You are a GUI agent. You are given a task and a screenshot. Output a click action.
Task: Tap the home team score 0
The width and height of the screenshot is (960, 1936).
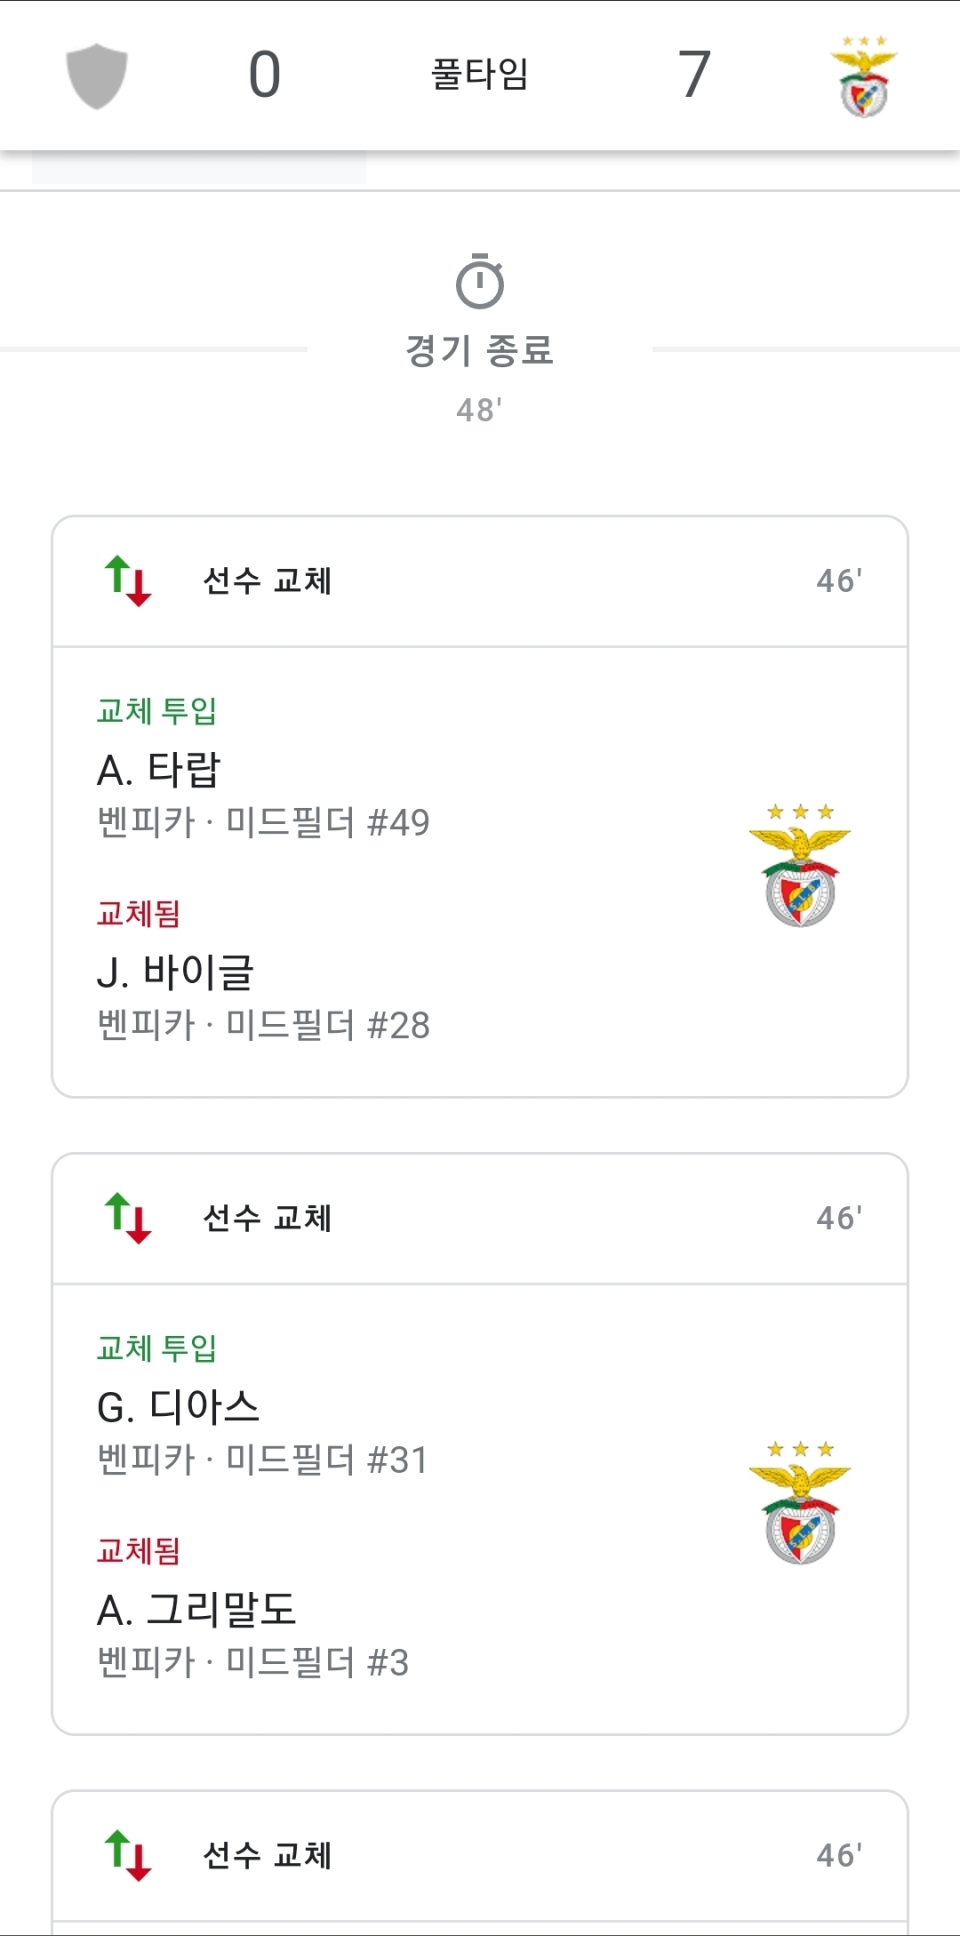pyautogui.click(x=265, y=75)
